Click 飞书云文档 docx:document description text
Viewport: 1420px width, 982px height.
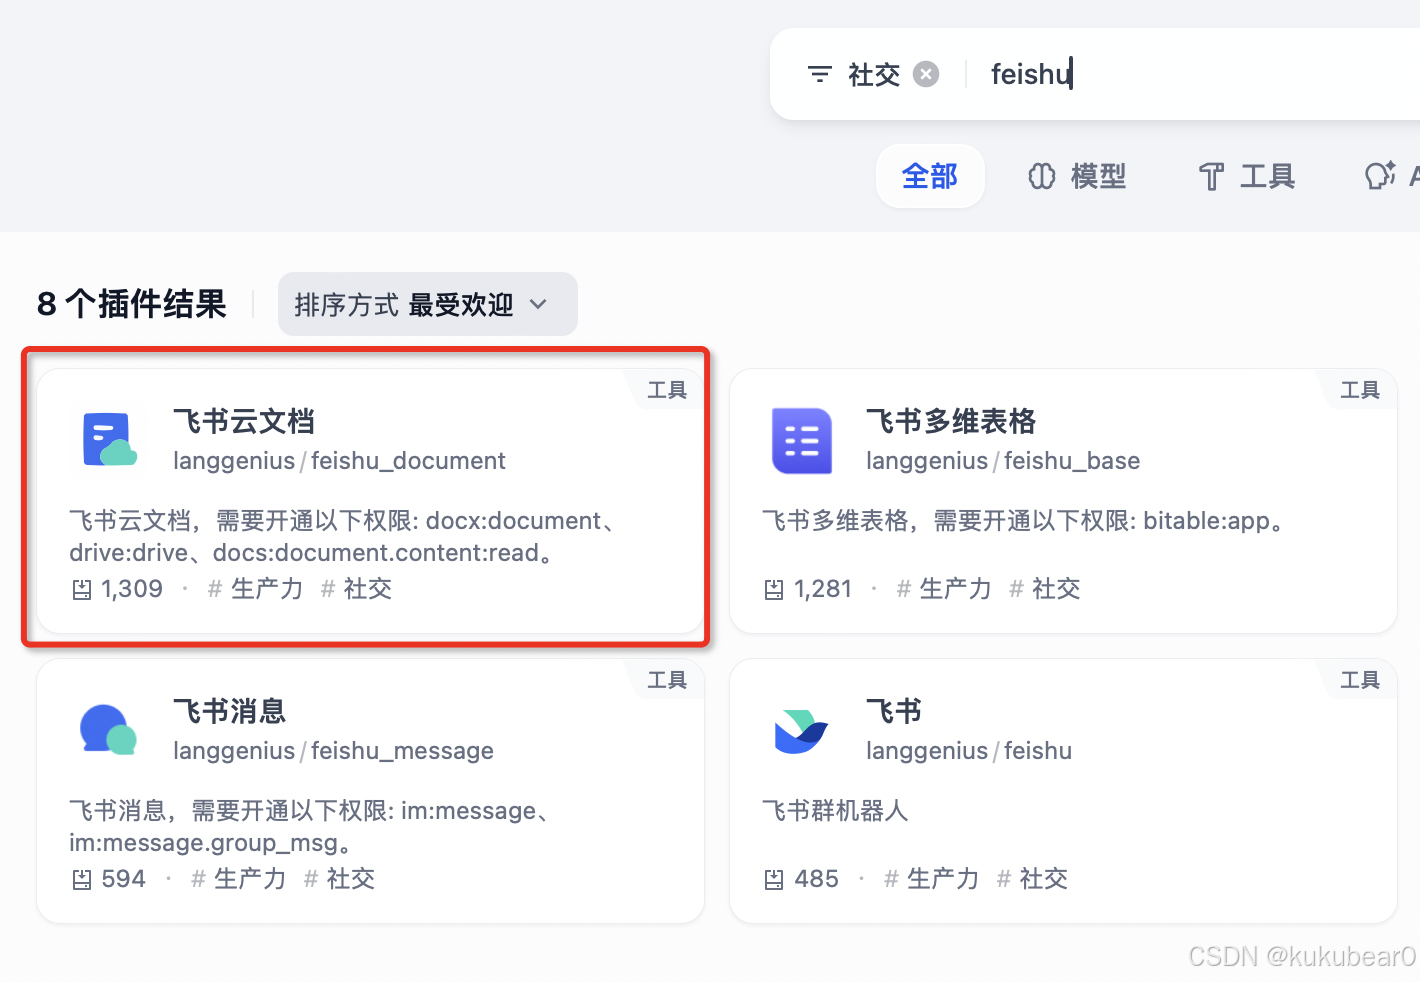point(343,536)
